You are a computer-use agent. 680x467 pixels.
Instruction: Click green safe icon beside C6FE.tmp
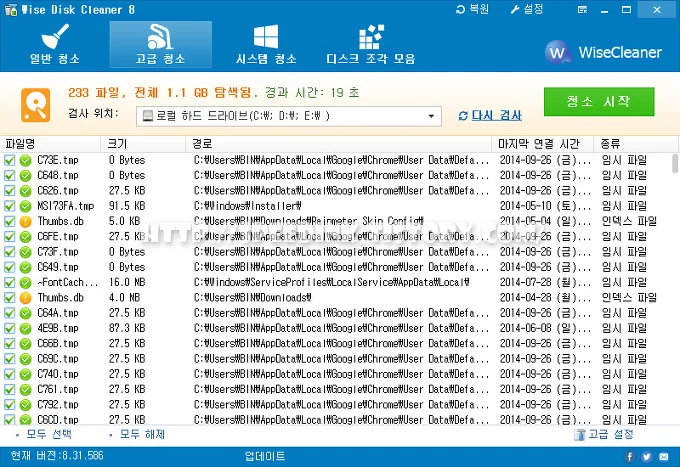26,237
